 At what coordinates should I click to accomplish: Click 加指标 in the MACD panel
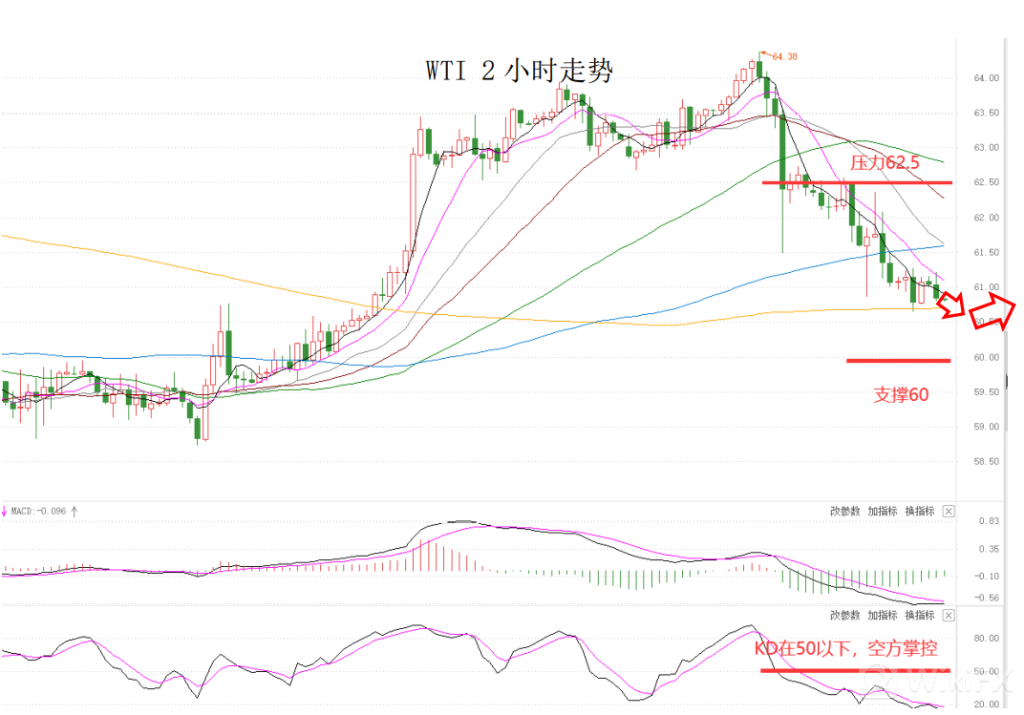click(x=882, y=511)
